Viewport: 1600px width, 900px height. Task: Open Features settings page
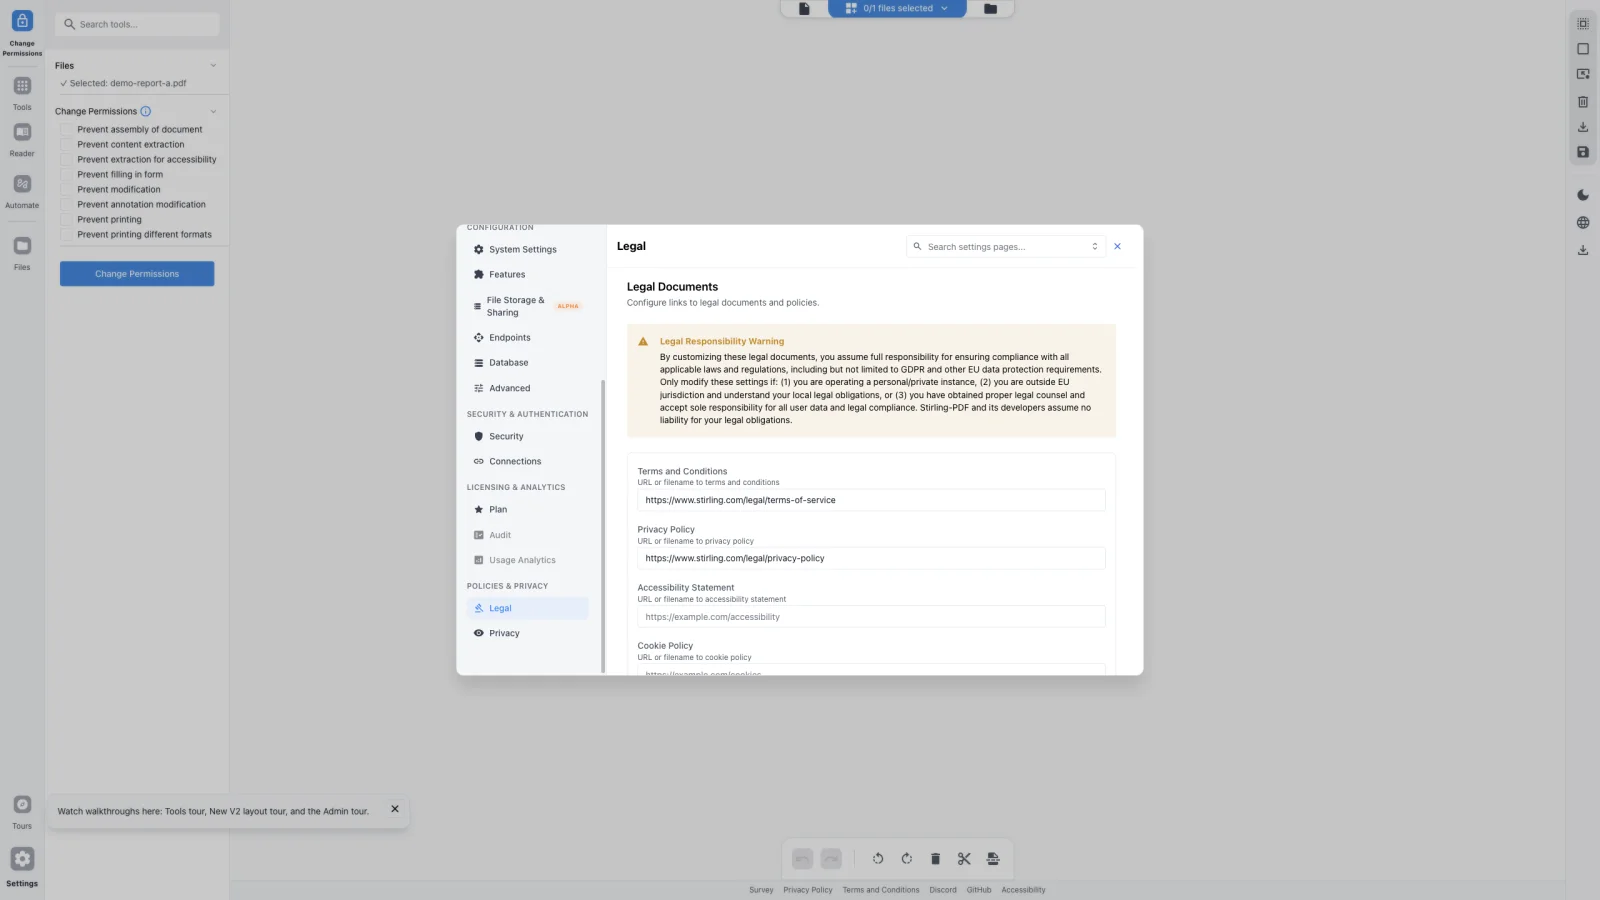point(527,275)
